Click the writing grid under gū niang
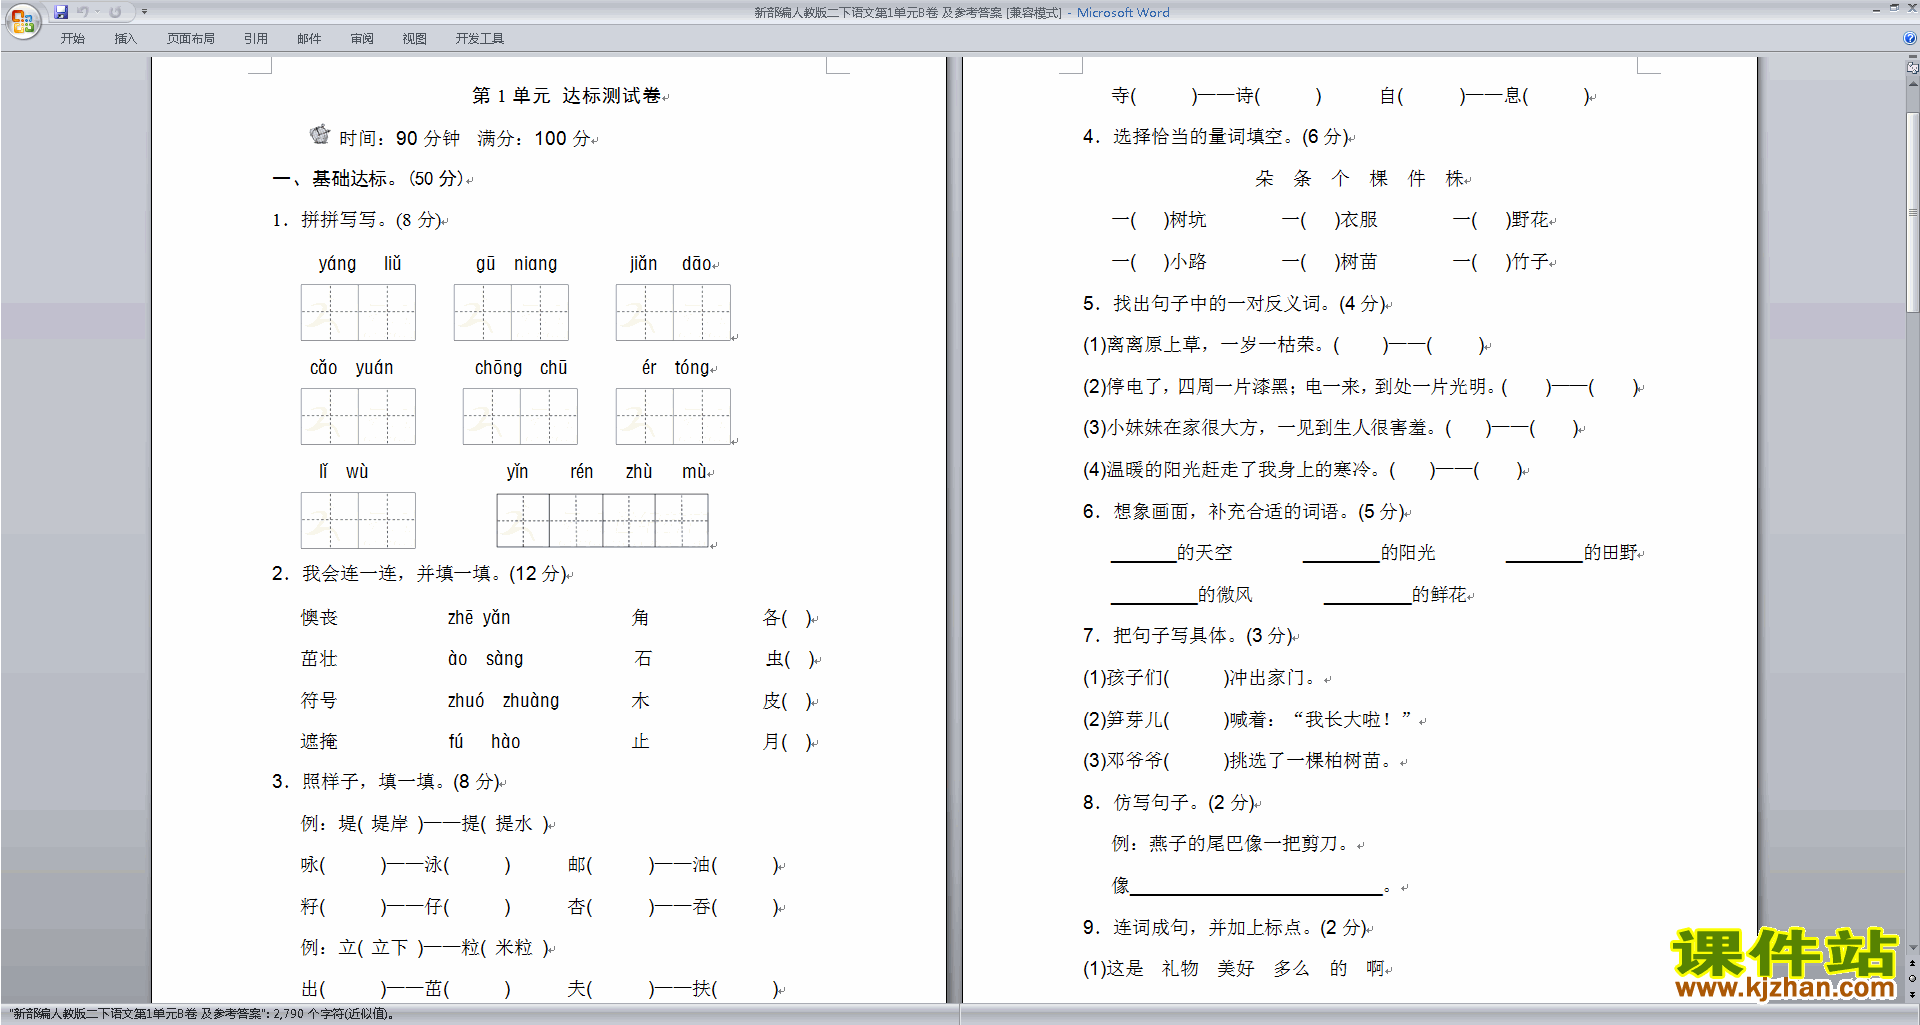Viewport: 1920px width, 1025px height. (511, 312)
